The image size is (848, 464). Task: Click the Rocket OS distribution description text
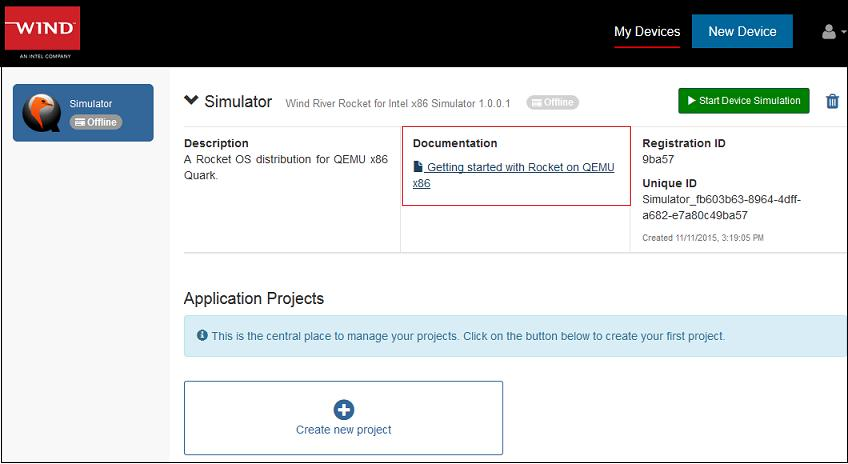286,167
